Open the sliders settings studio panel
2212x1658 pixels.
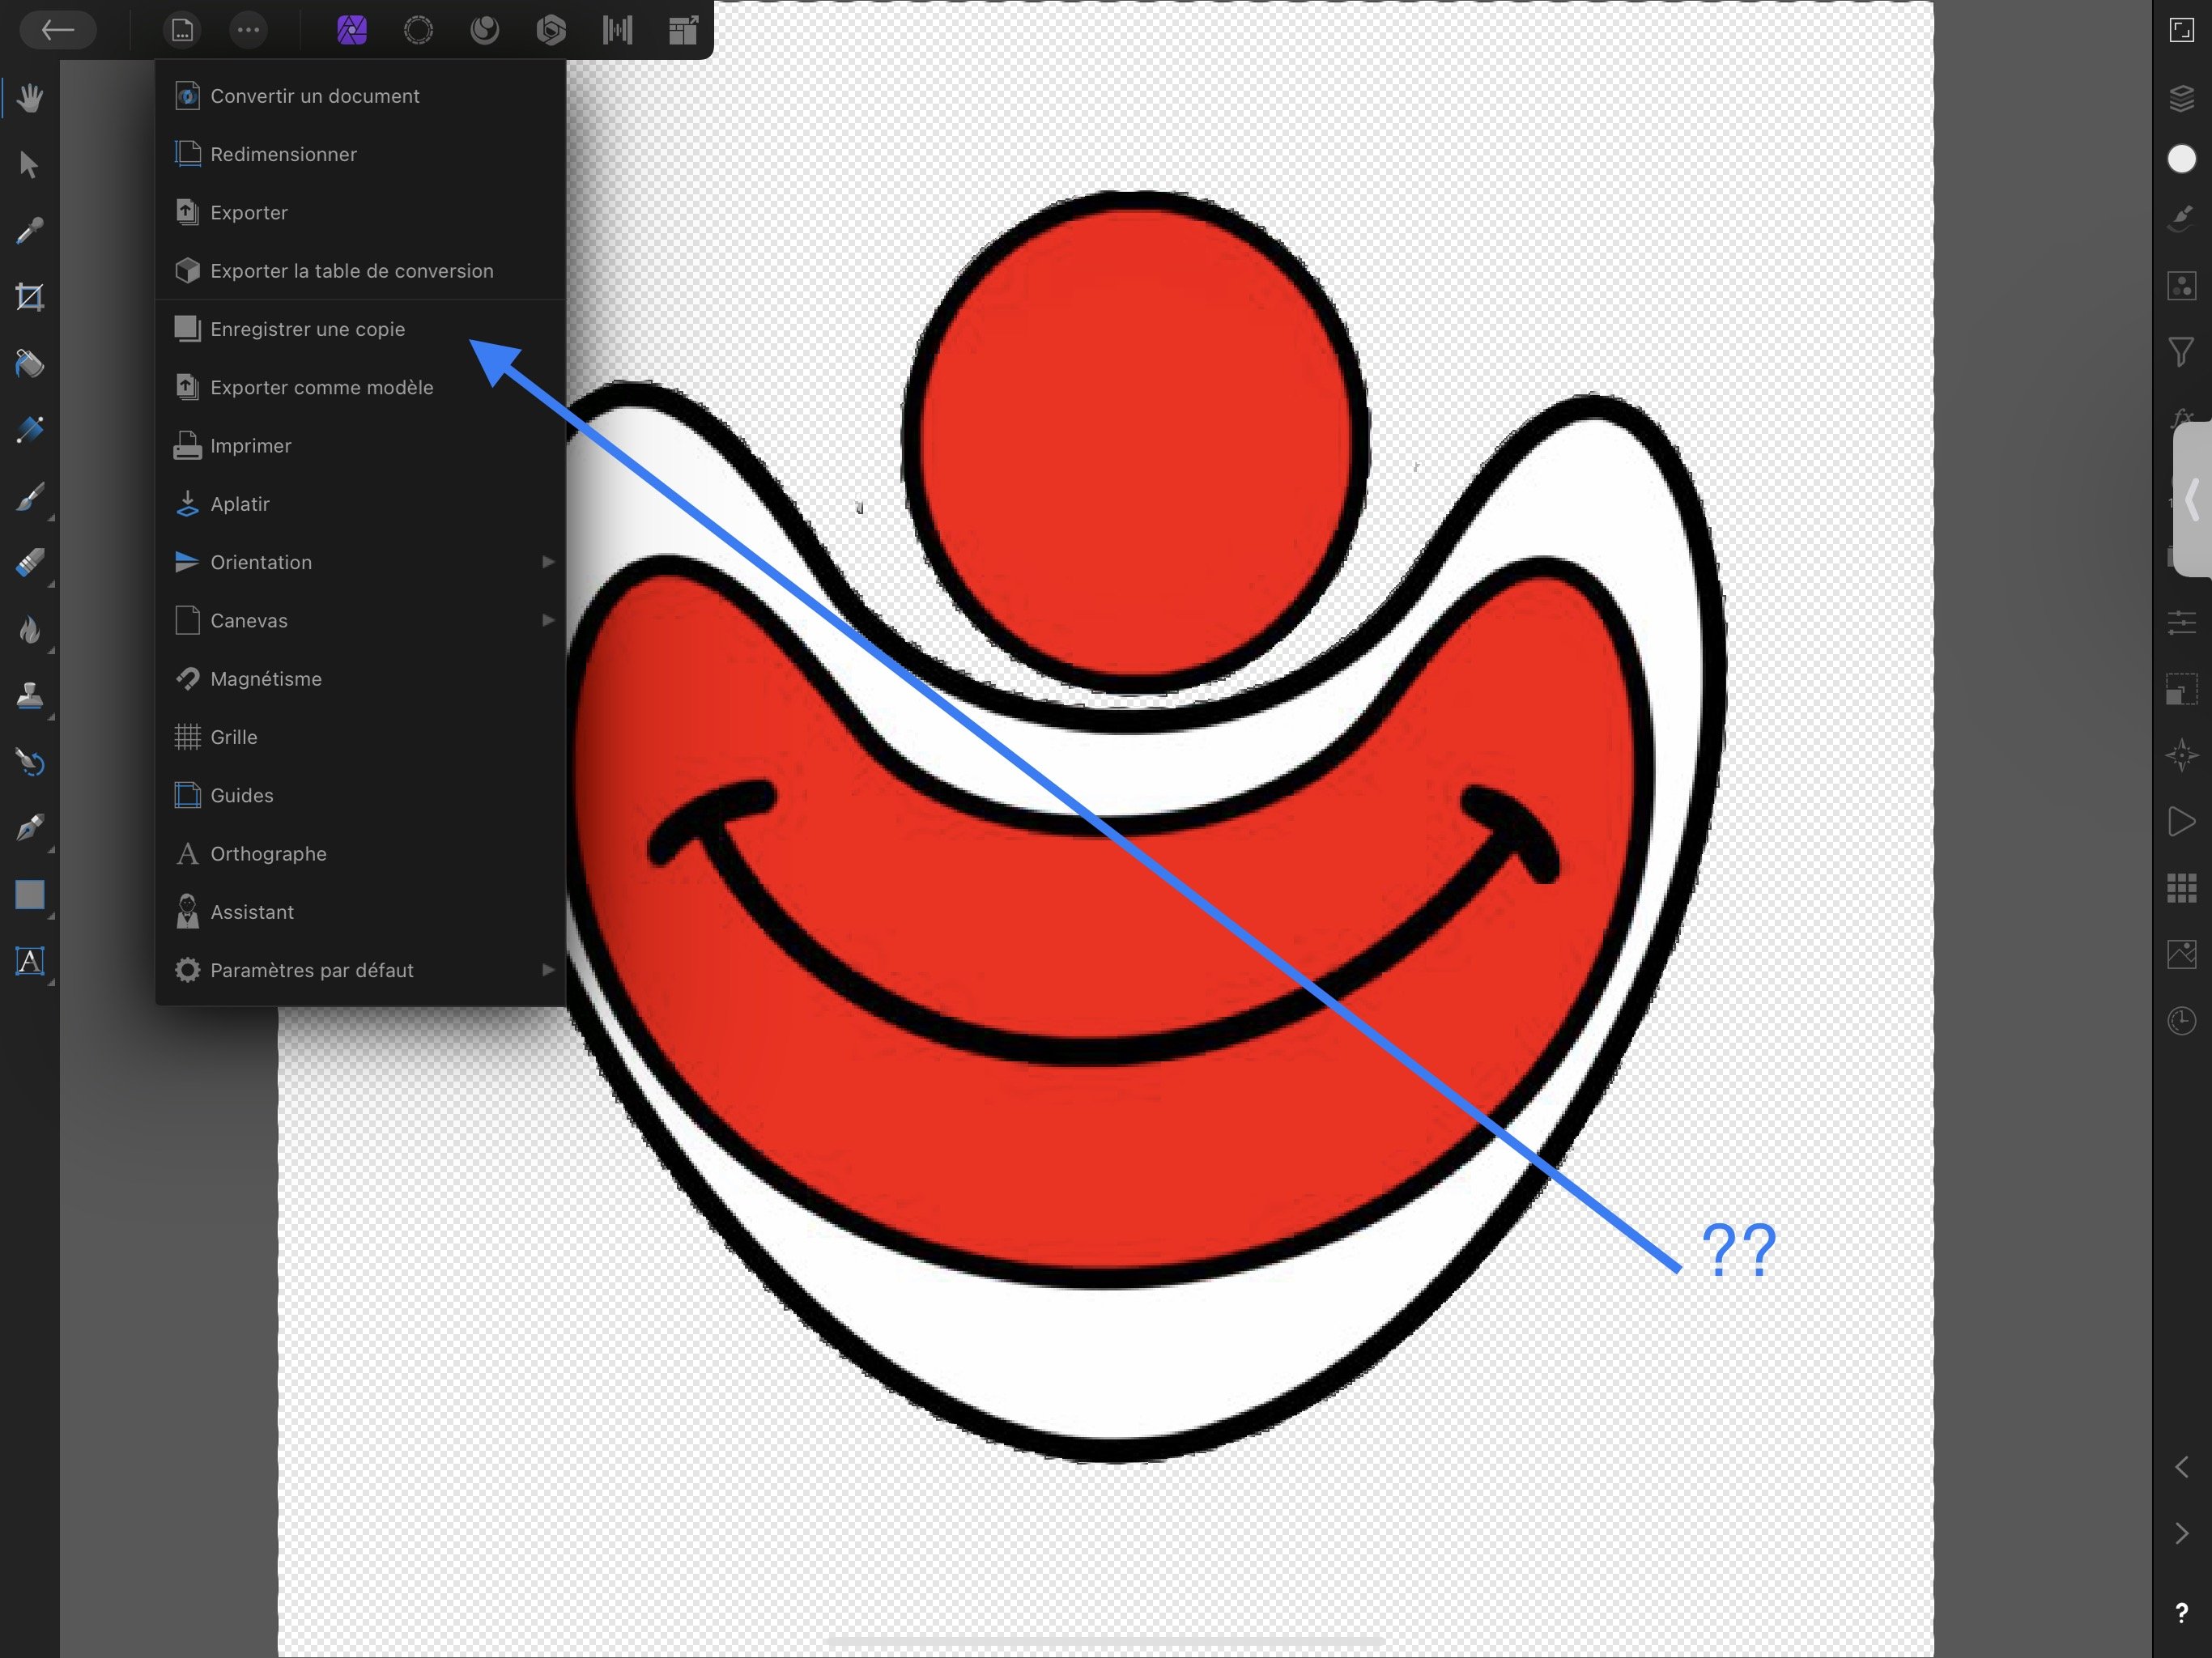pos(2181,623)
